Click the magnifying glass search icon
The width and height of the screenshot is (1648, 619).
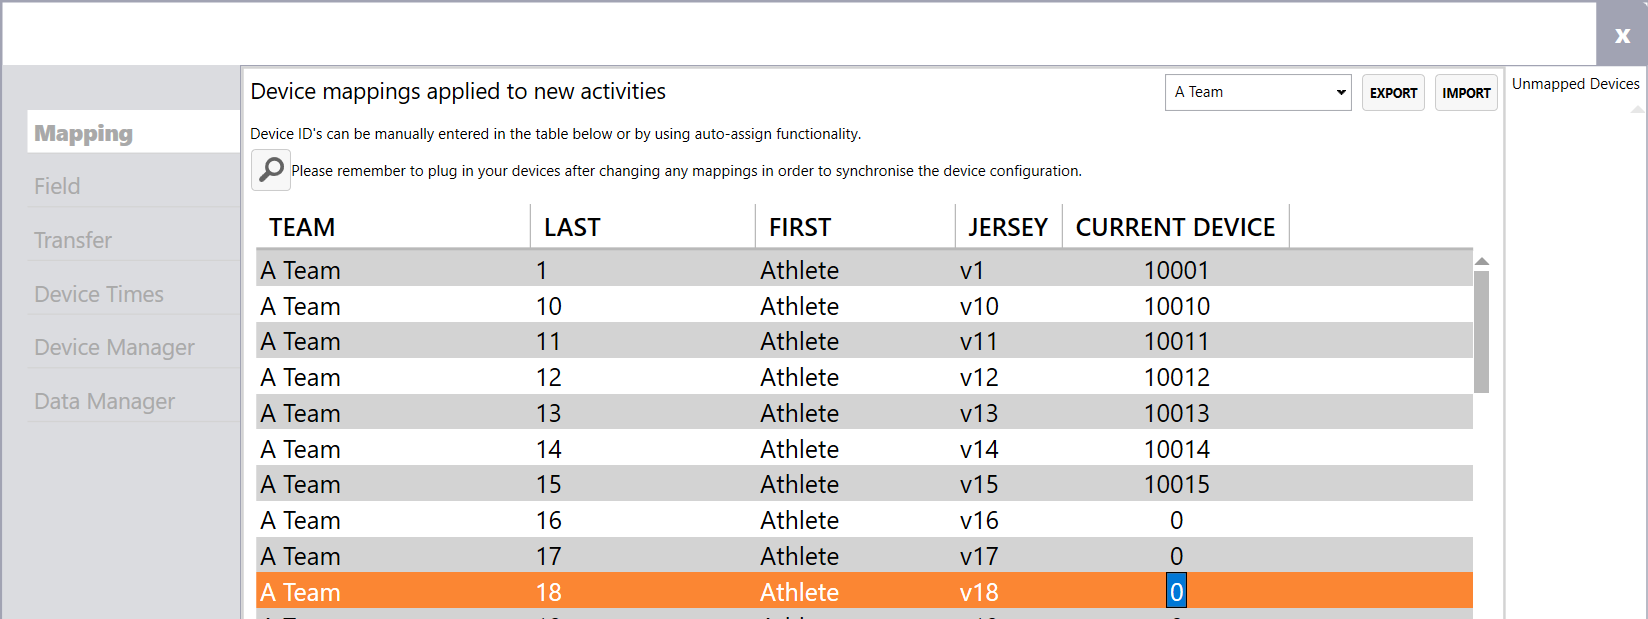(270, 170)
